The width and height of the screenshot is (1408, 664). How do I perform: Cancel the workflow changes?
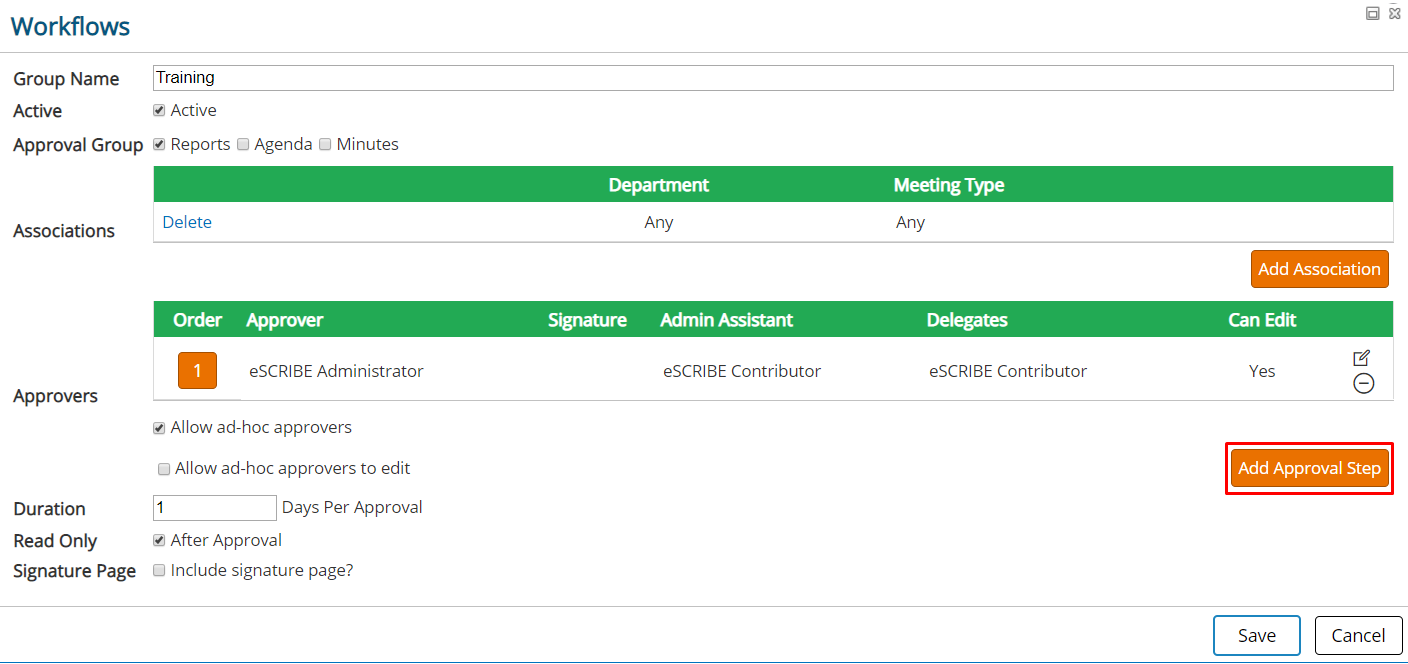[x=1358, y=635]
